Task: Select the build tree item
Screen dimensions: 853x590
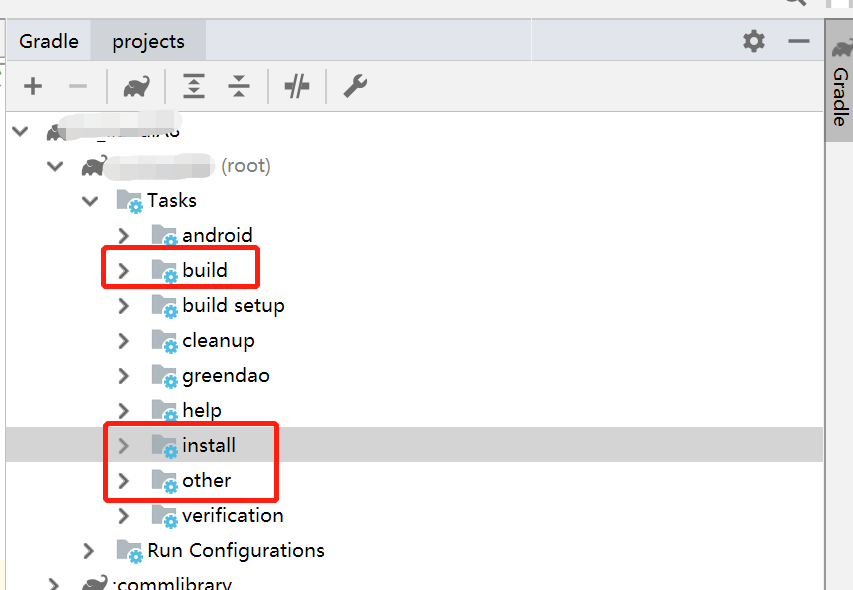Action: pos(205,270)
